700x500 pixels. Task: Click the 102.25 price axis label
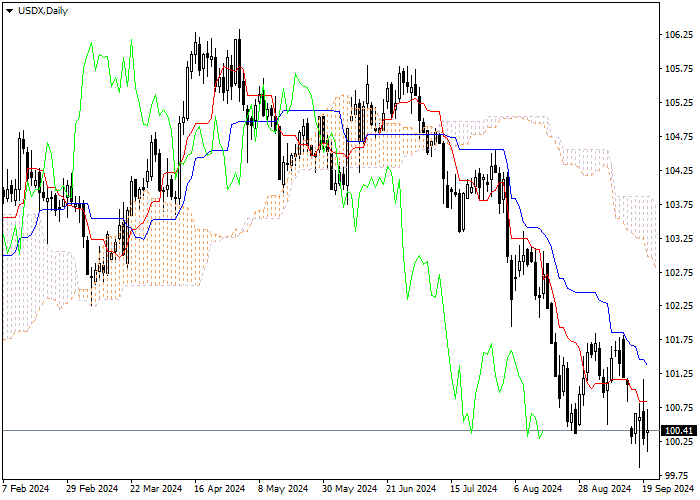679,306
